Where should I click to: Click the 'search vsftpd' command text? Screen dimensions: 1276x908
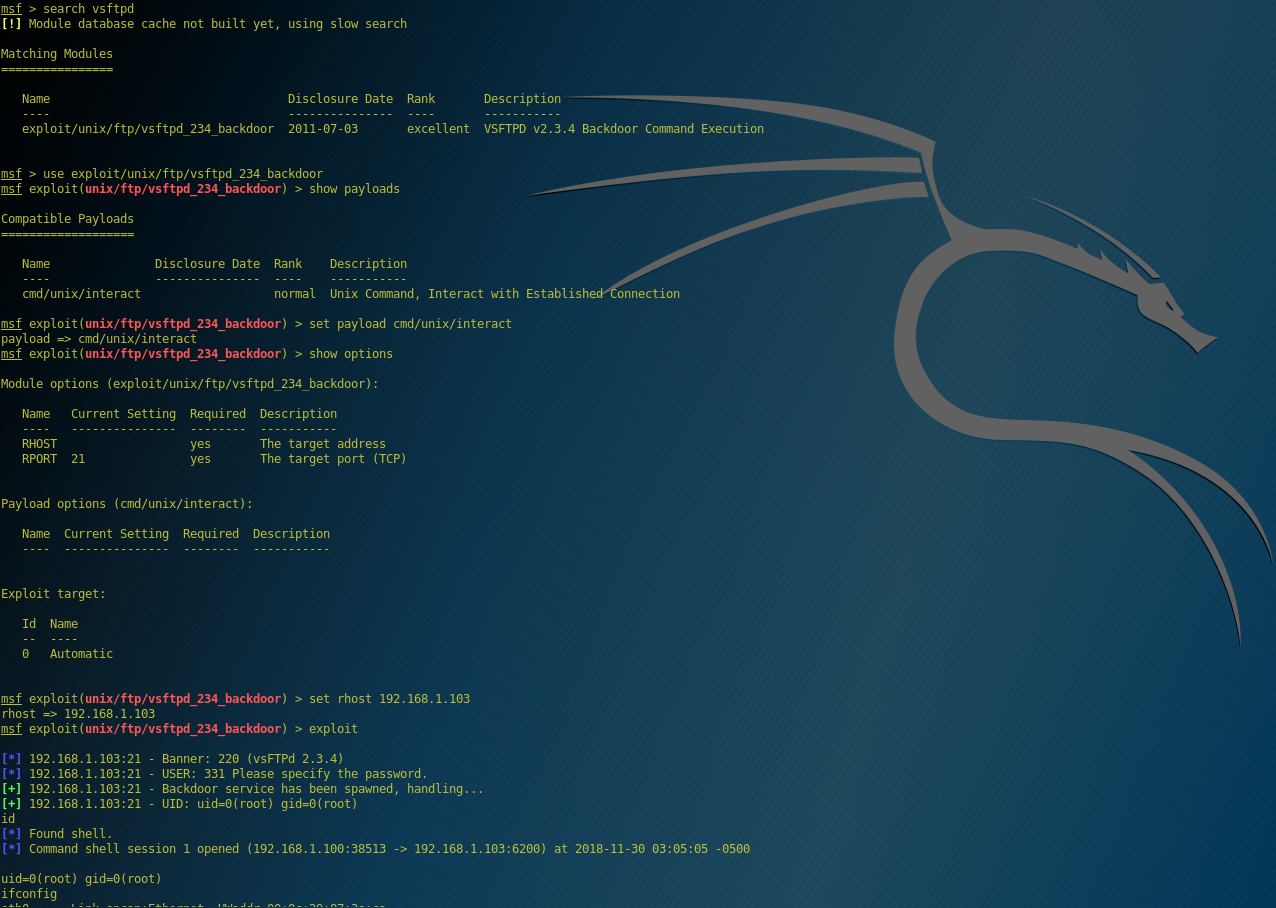pos(88,9)
